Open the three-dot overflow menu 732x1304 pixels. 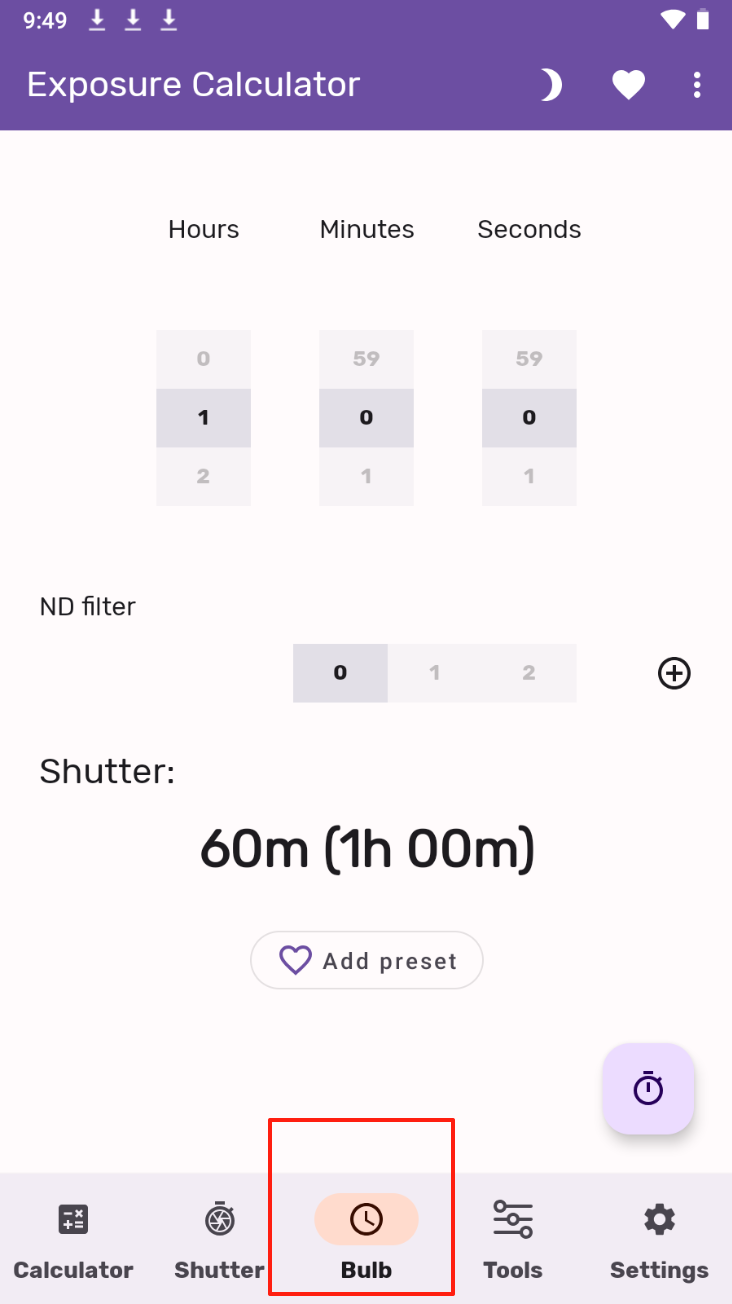(697, 85)
